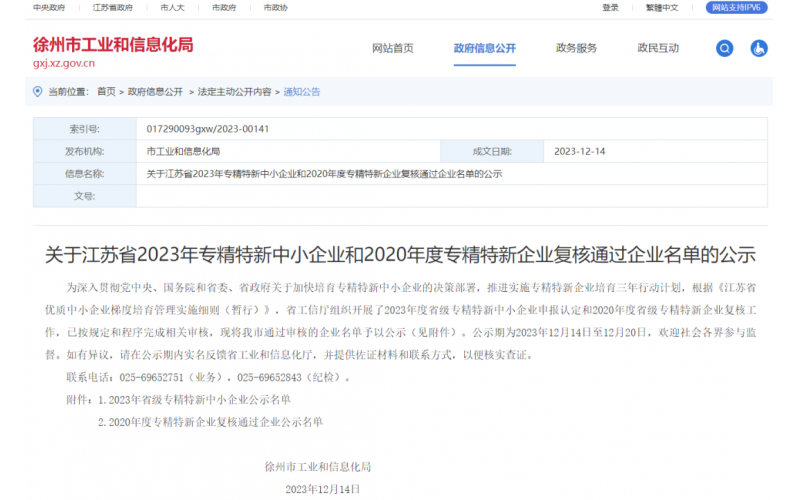Open 政府信息公开 breadcrumb link

pyautogui.click(x=155, y=92)
